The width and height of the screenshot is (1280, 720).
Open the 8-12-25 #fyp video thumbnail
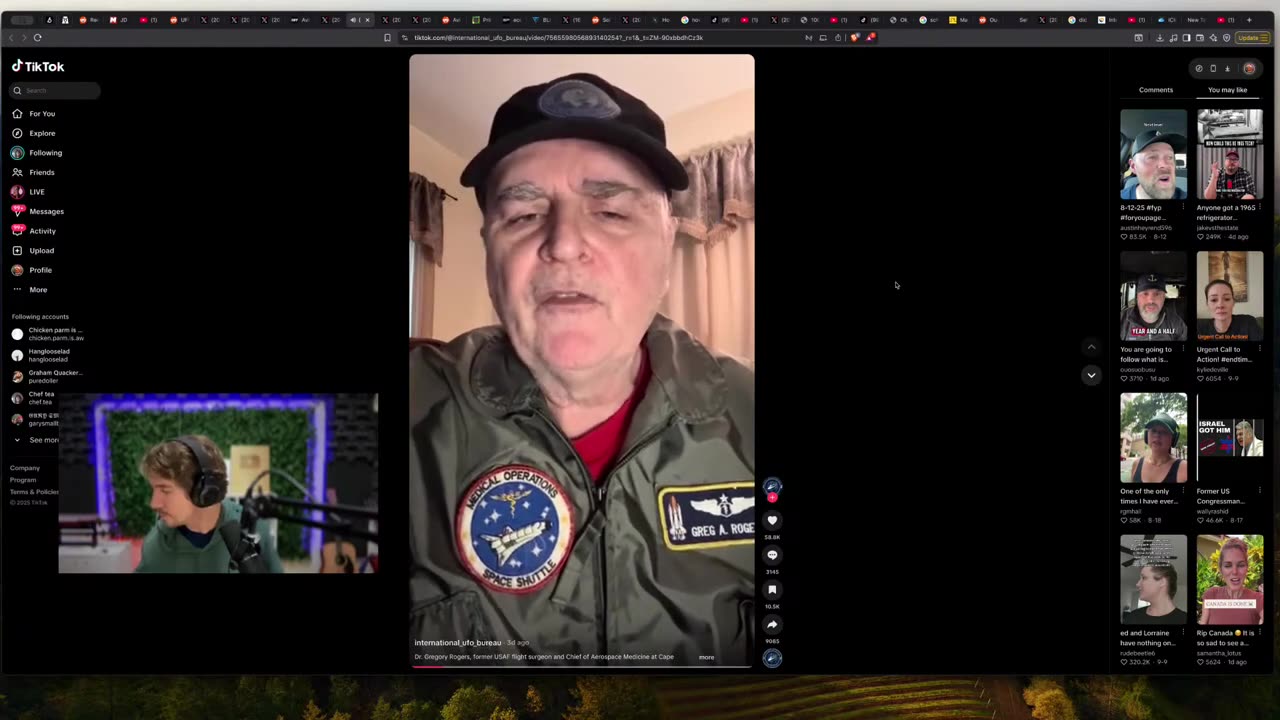[1154, 154]
